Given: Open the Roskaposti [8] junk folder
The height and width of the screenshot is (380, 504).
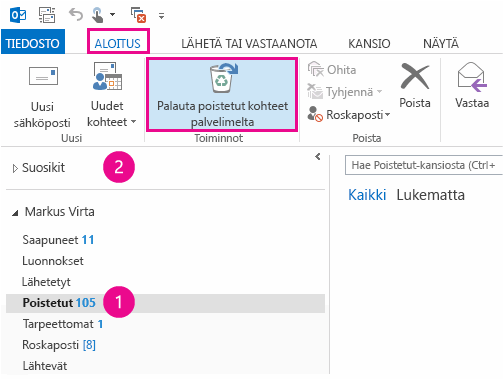Looking at the screenshot, I should (59, 345).
